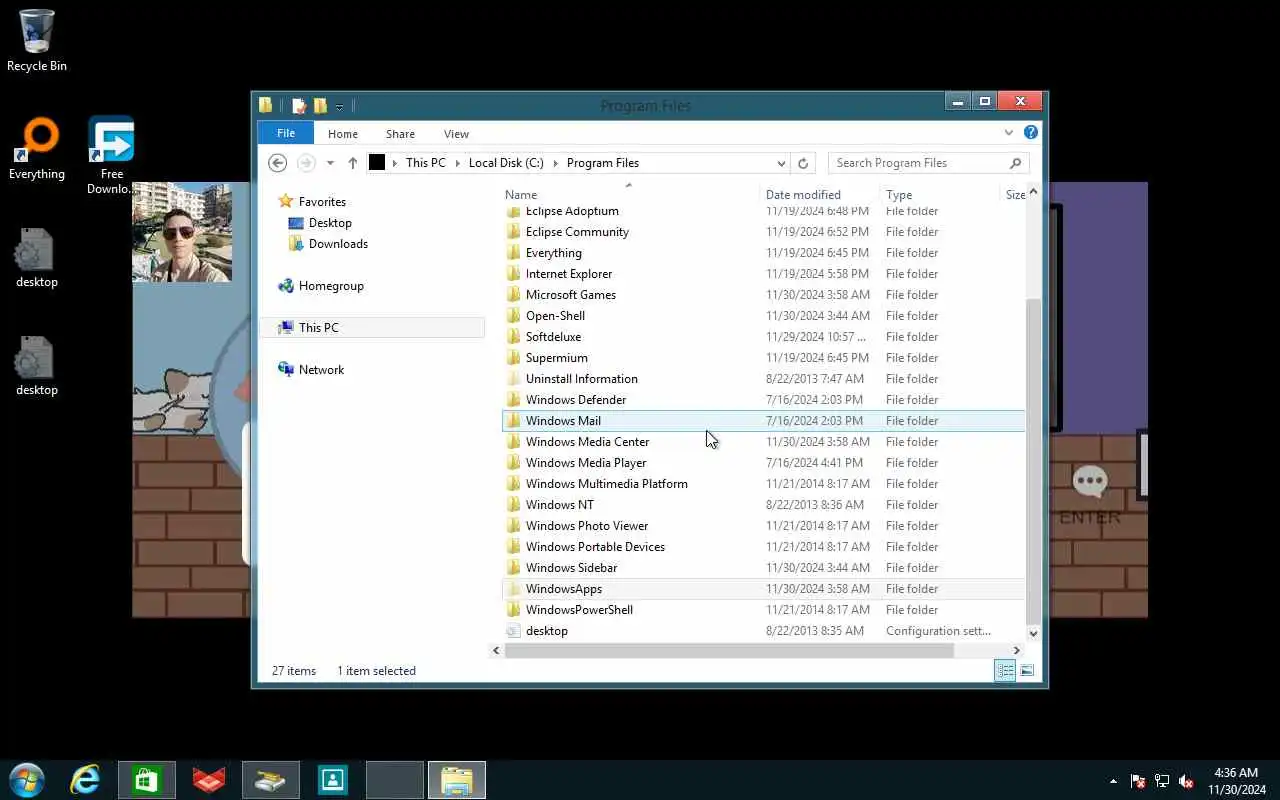Open red fox-like taskbar app icon
The width and height of the screenshot is (1280, 800).
tap(209, 780)
